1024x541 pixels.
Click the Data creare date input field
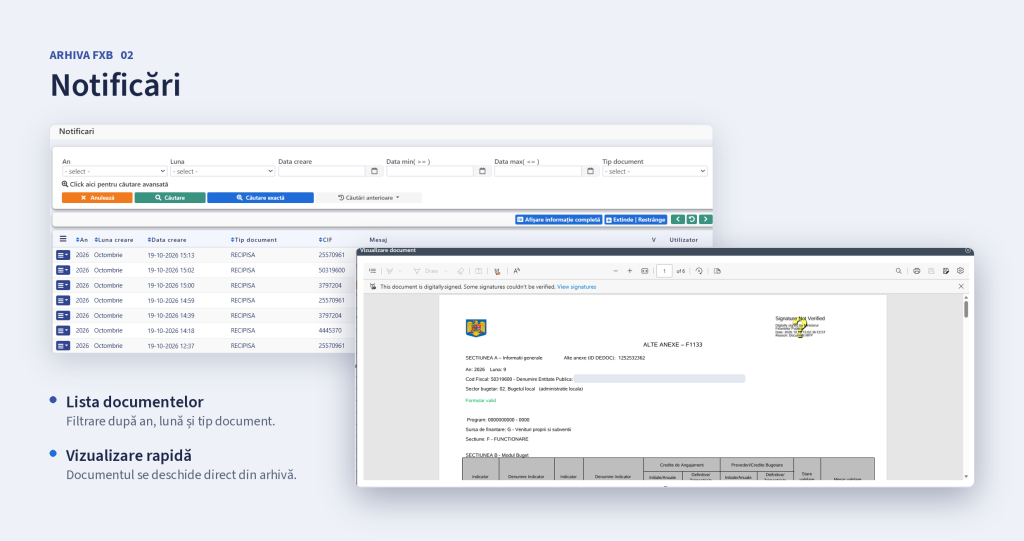(x=321, y=171)
